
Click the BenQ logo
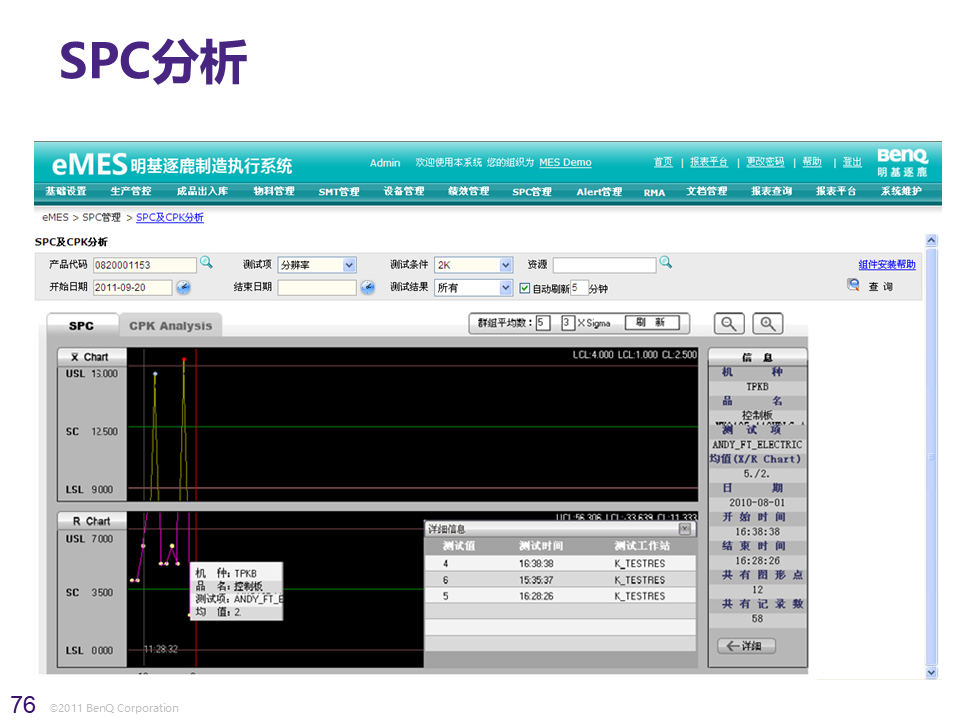(x=902, y=163)
